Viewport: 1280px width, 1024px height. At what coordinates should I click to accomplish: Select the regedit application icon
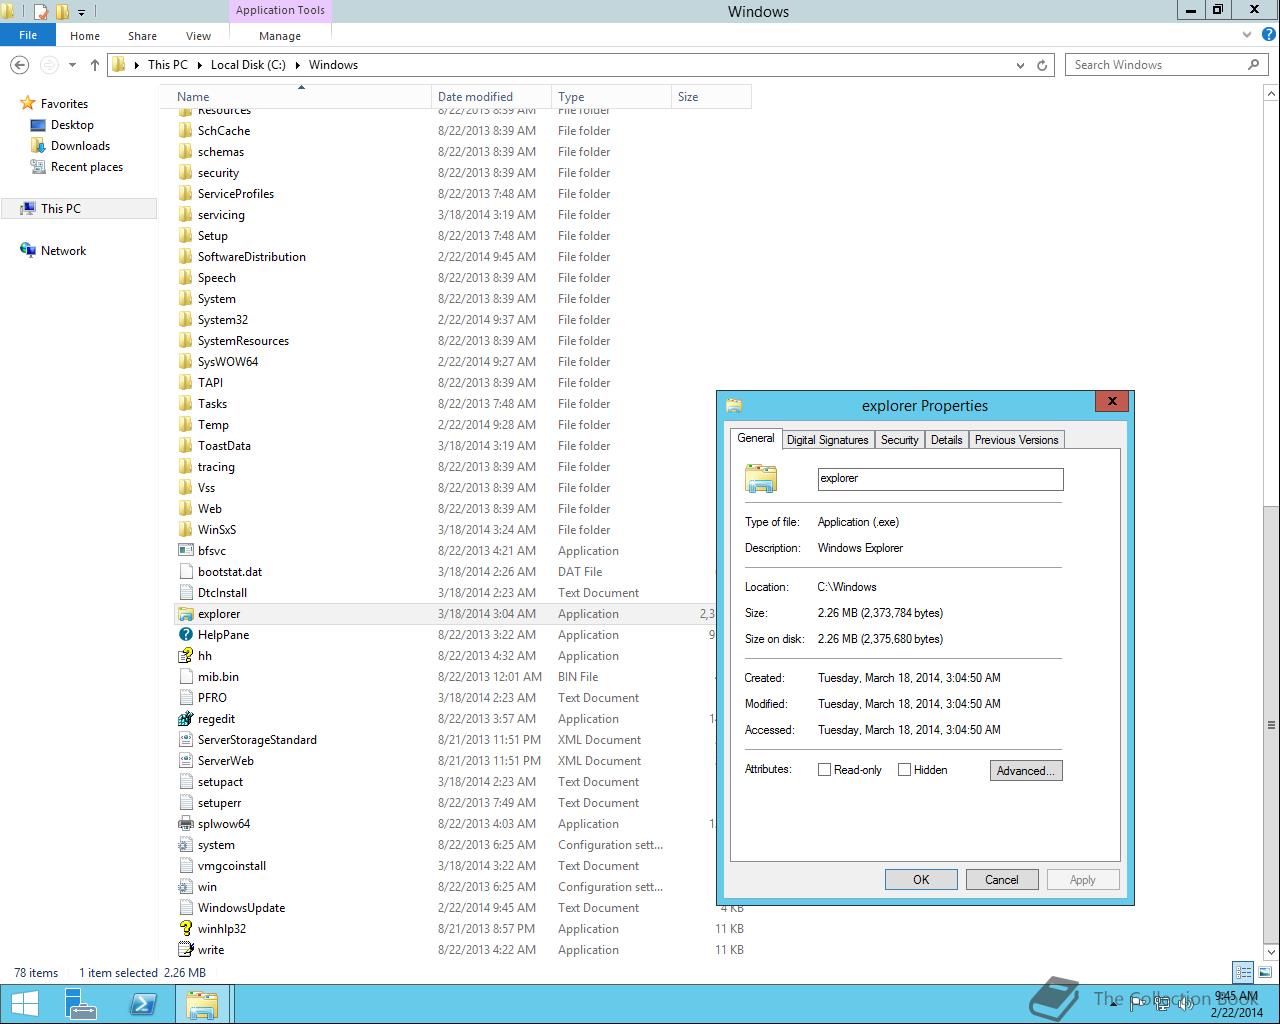coord(185,719)
